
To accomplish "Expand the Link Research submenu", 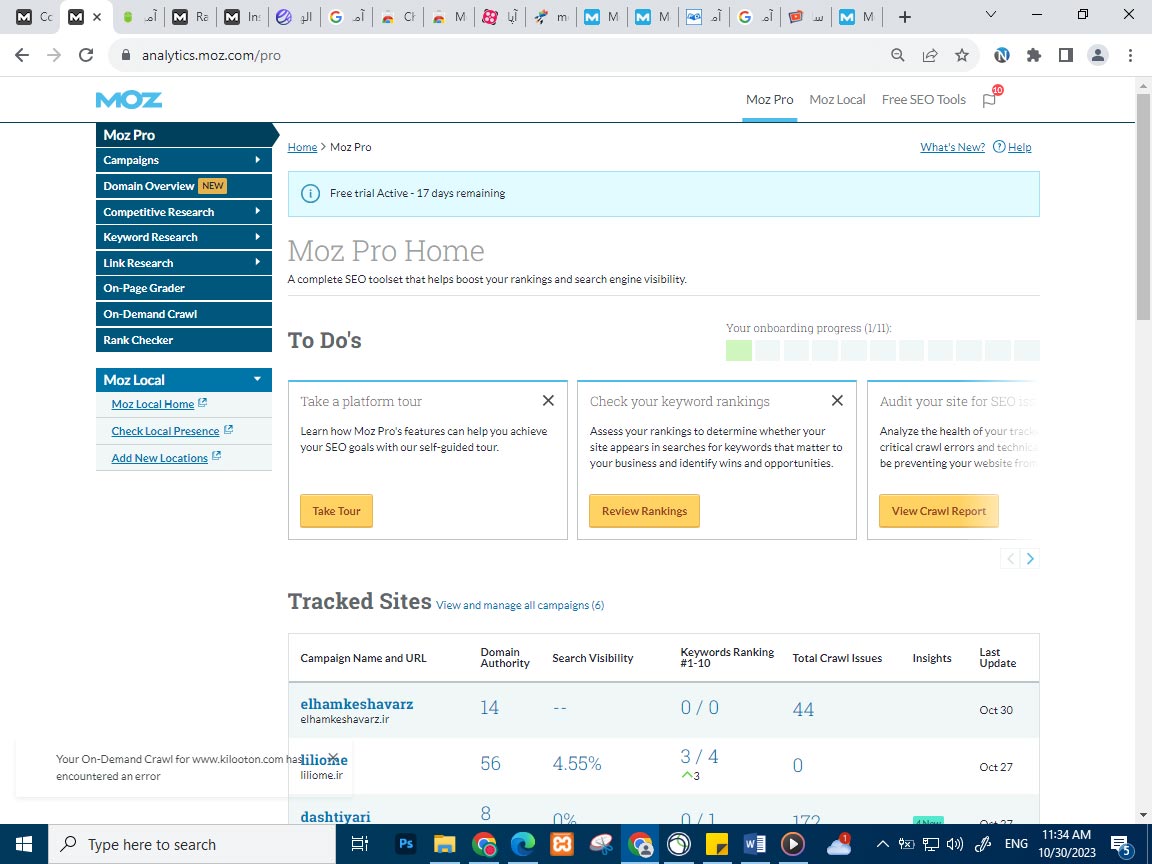I will pyautogui.click(x=257, y=263).
